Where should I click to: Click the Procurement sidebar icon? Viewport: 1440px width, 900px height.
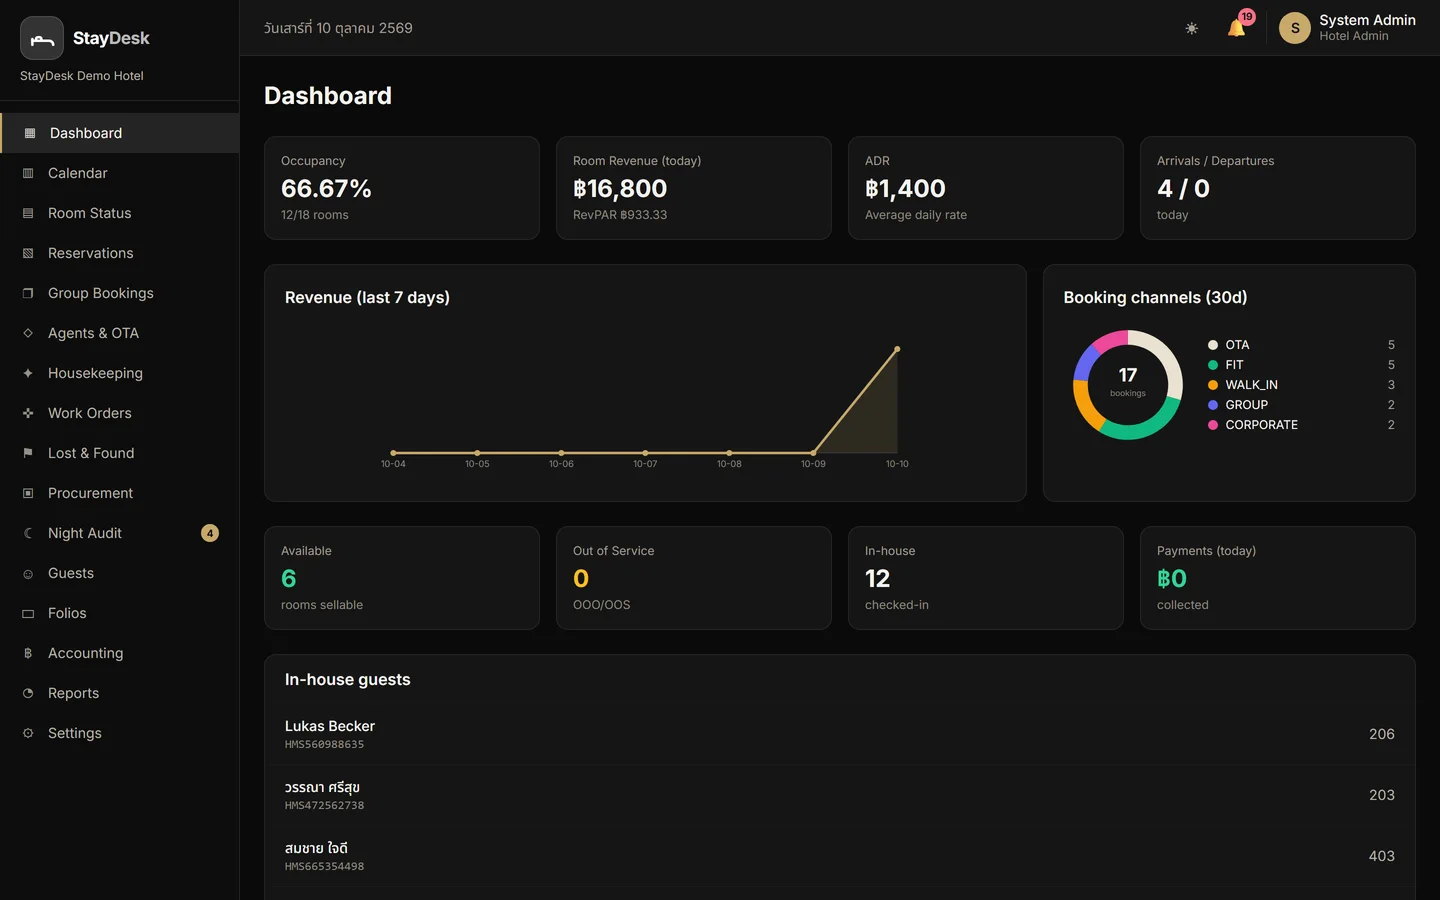pos(28,493)
